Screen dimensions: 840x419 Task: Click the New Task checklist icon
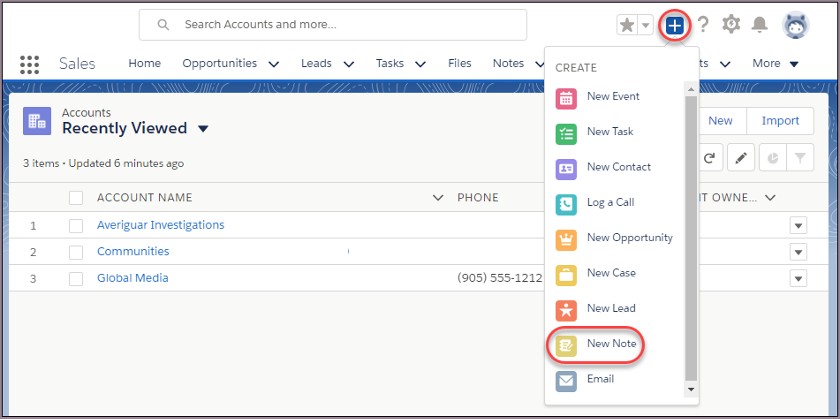[x=566, y=134]
